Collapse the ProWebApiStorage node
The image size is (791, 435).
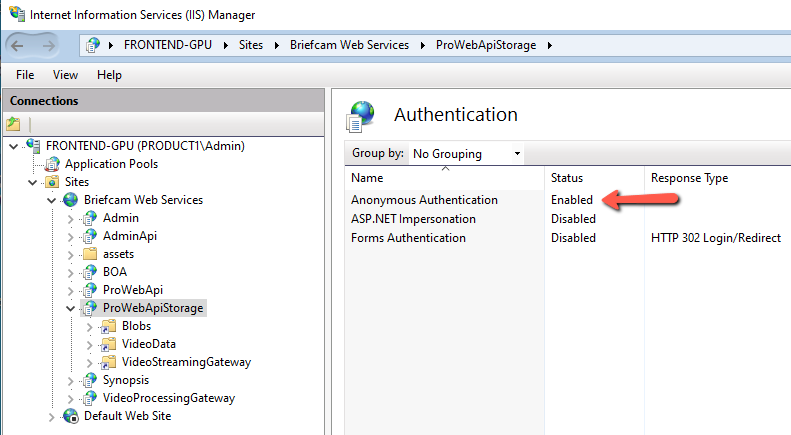click(x=71, y=308)
